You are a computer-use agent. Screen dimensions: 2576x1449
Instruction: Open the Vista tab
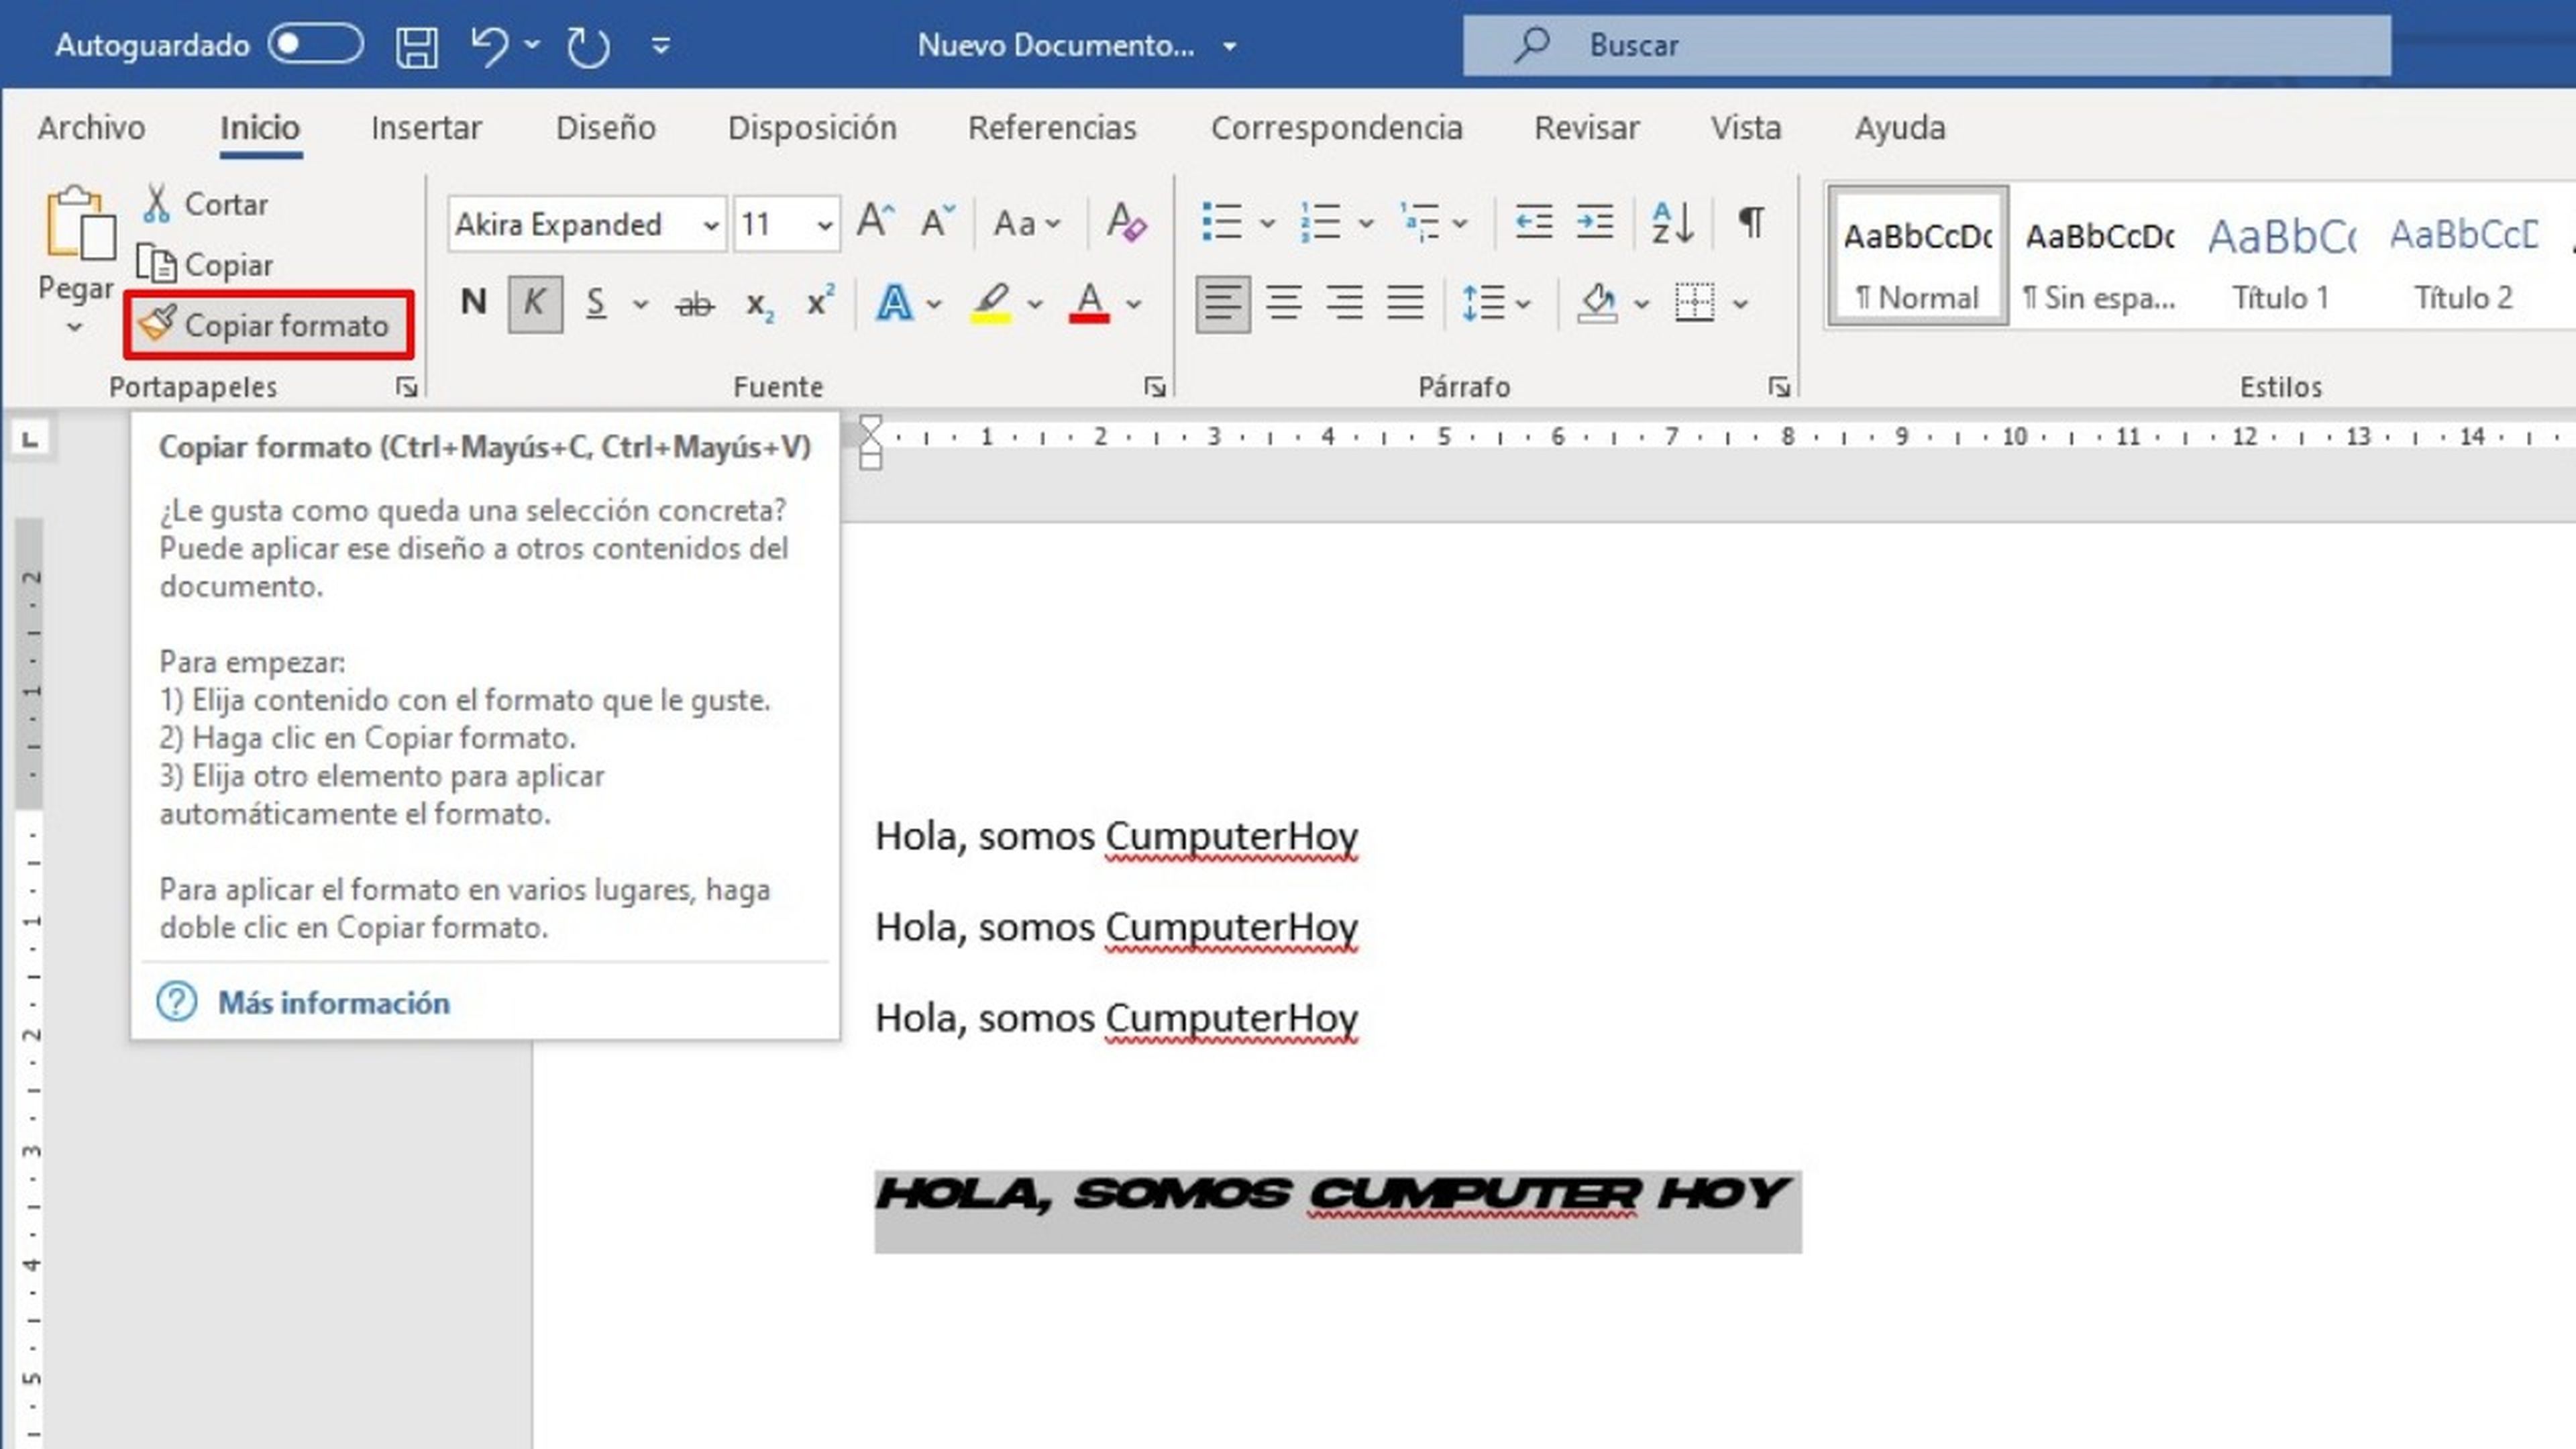(1746, 128)
